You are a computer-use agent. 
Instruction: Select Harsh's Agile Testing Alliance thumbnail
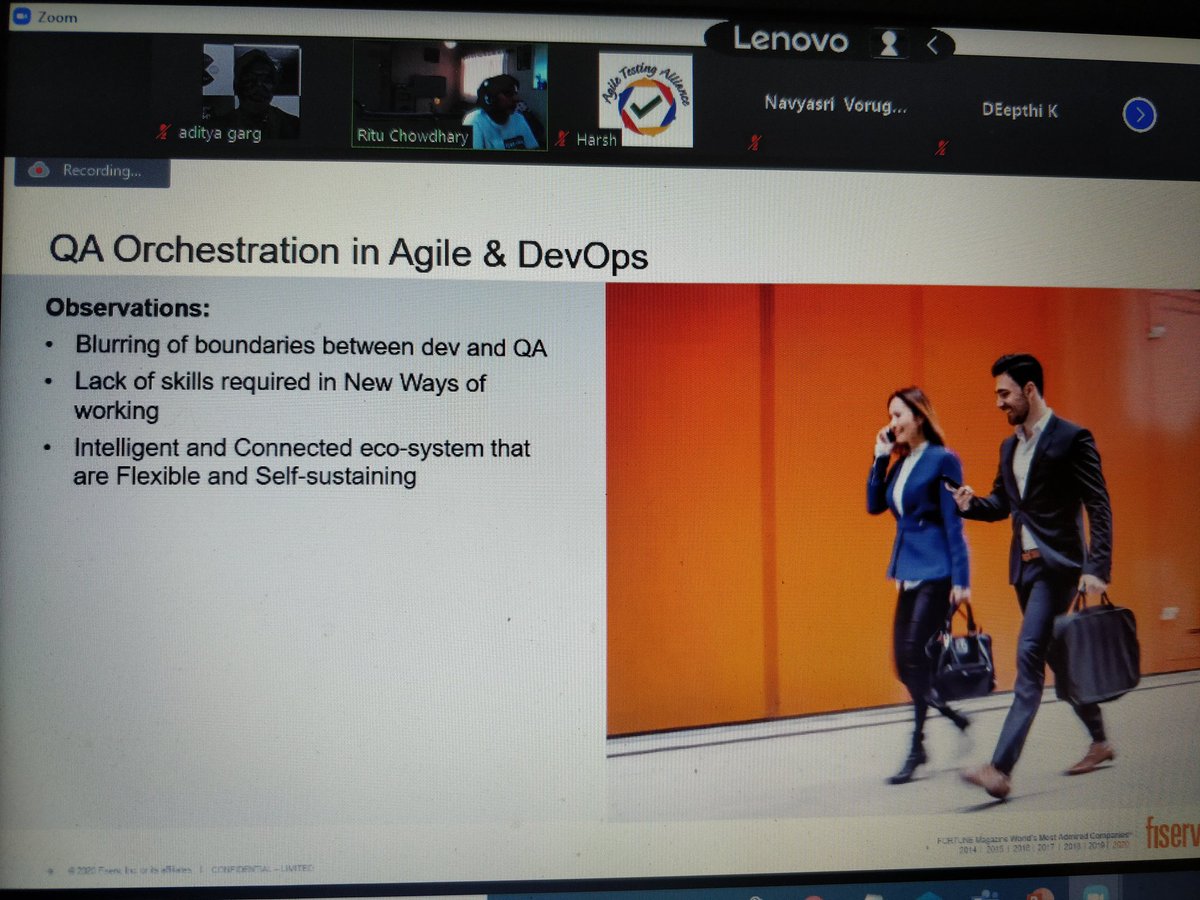(x=644, y=101)
